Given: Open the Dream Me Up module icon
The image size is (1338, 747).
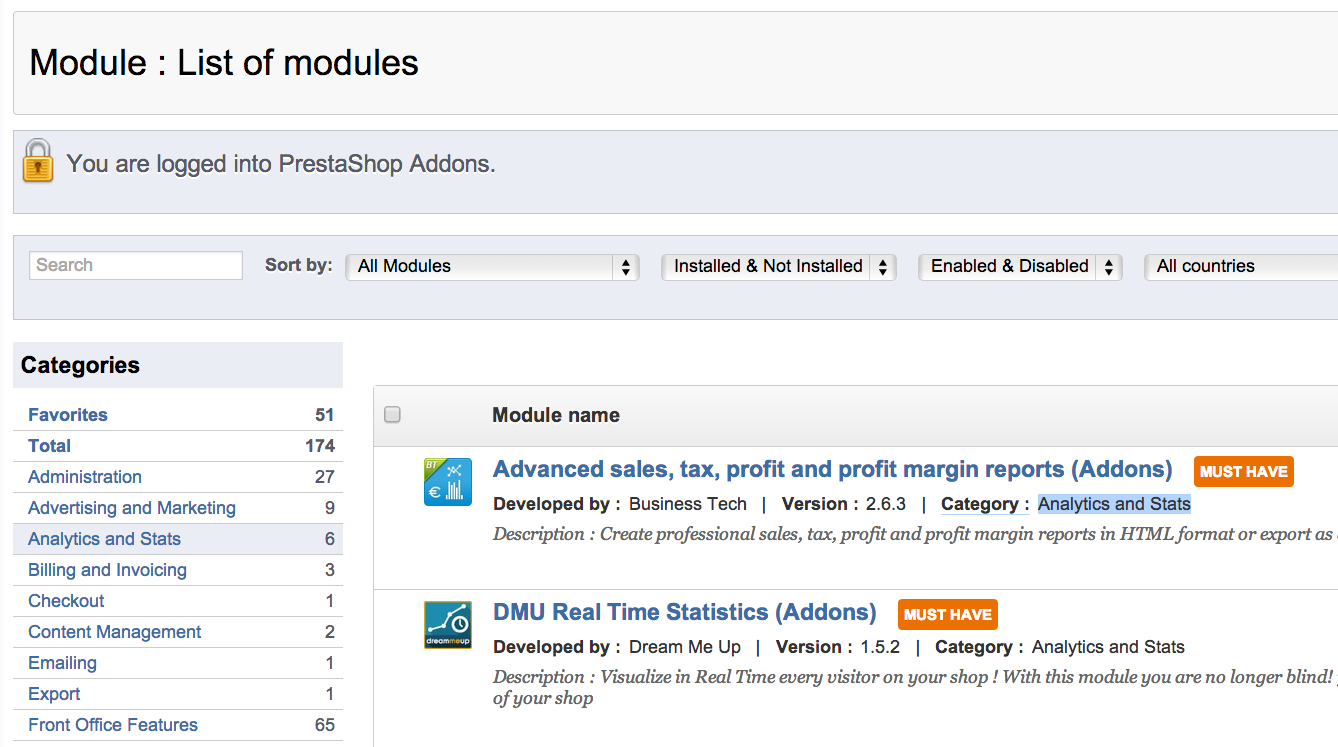Looking at the screenshot, I should click(448, 625).
